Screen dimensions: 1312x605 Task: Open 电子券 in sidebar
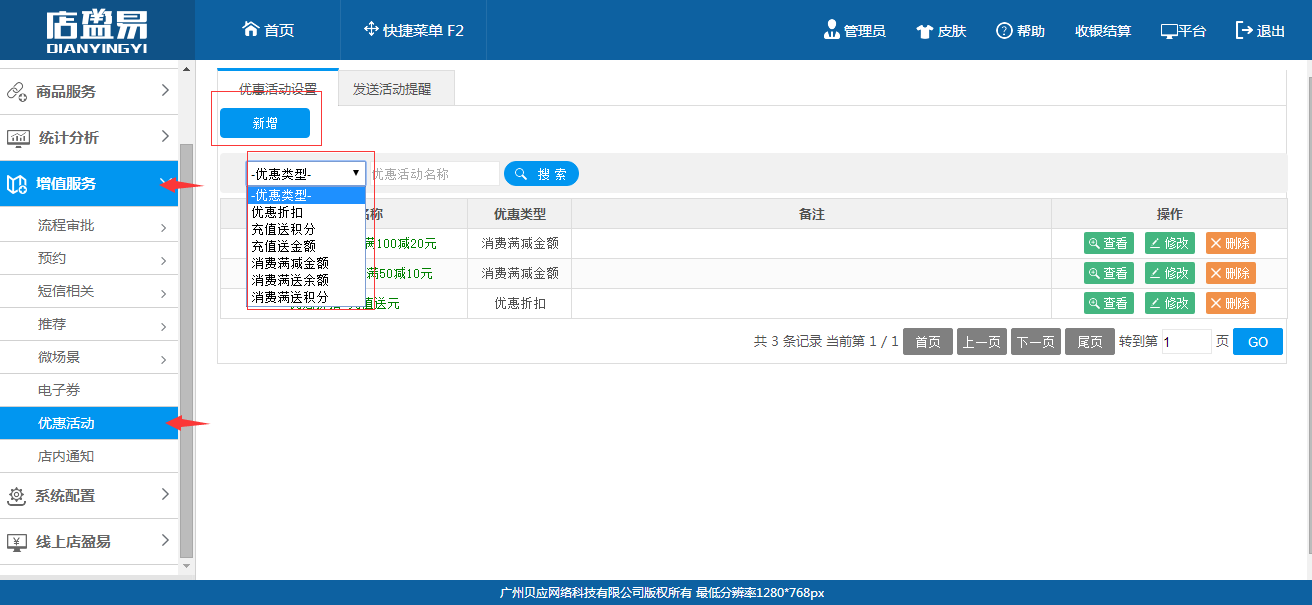[89, 391]
